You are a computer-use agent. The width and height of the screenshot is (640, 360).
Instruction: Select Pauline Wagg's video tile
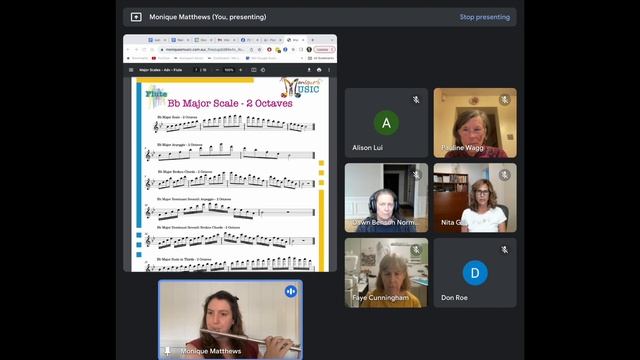[475, 123]
